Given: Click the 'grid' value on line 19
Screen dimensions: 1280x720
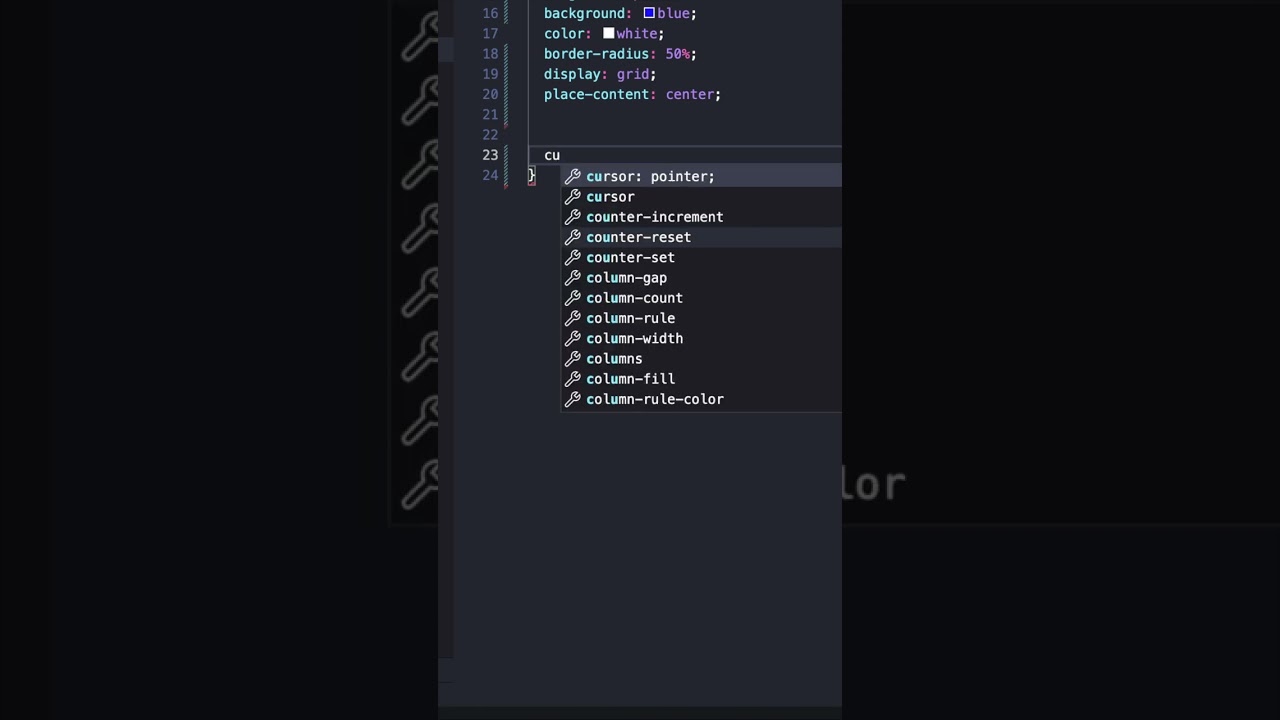Looking at the screenshot, I should 633,74.
